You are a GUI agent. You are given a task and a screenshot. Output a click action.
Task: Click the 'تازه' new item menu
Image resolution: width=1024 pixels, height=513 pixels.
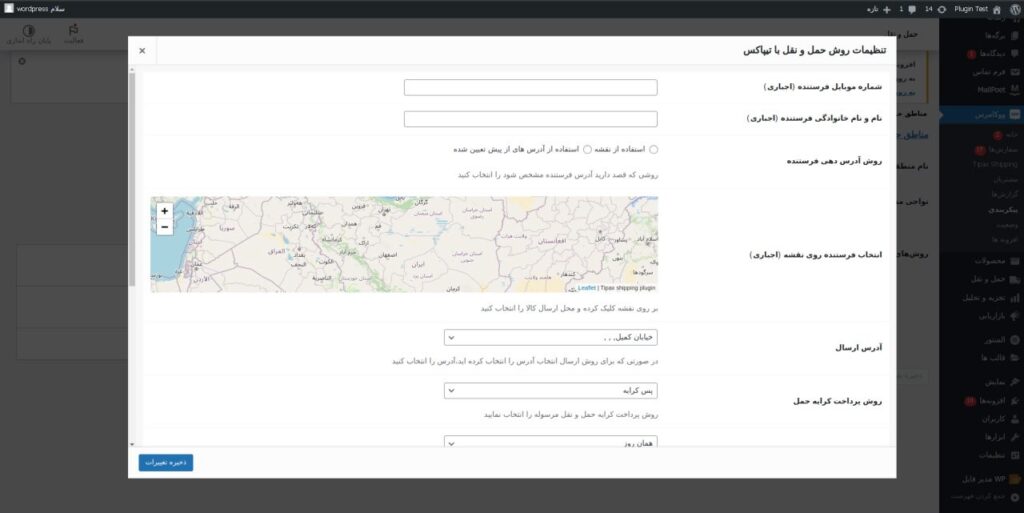(872, 9)
